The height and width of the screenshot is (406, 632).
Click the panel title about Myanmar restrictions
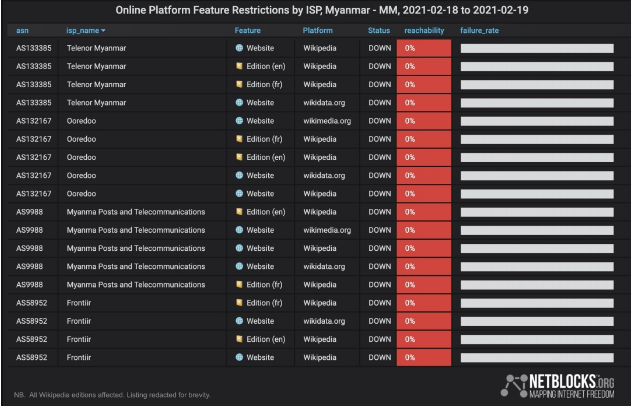coord(322,10)
